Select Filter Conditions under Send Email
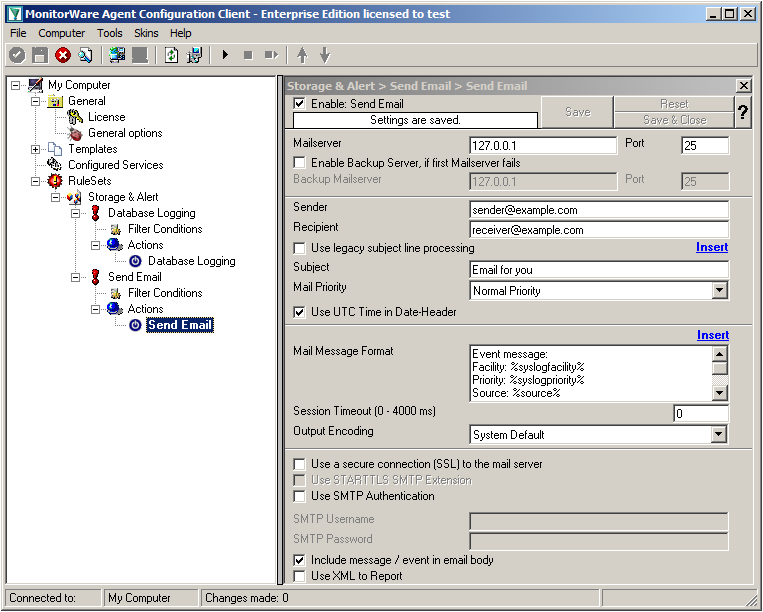The image size is (763, 612). [x=165, y=293]
